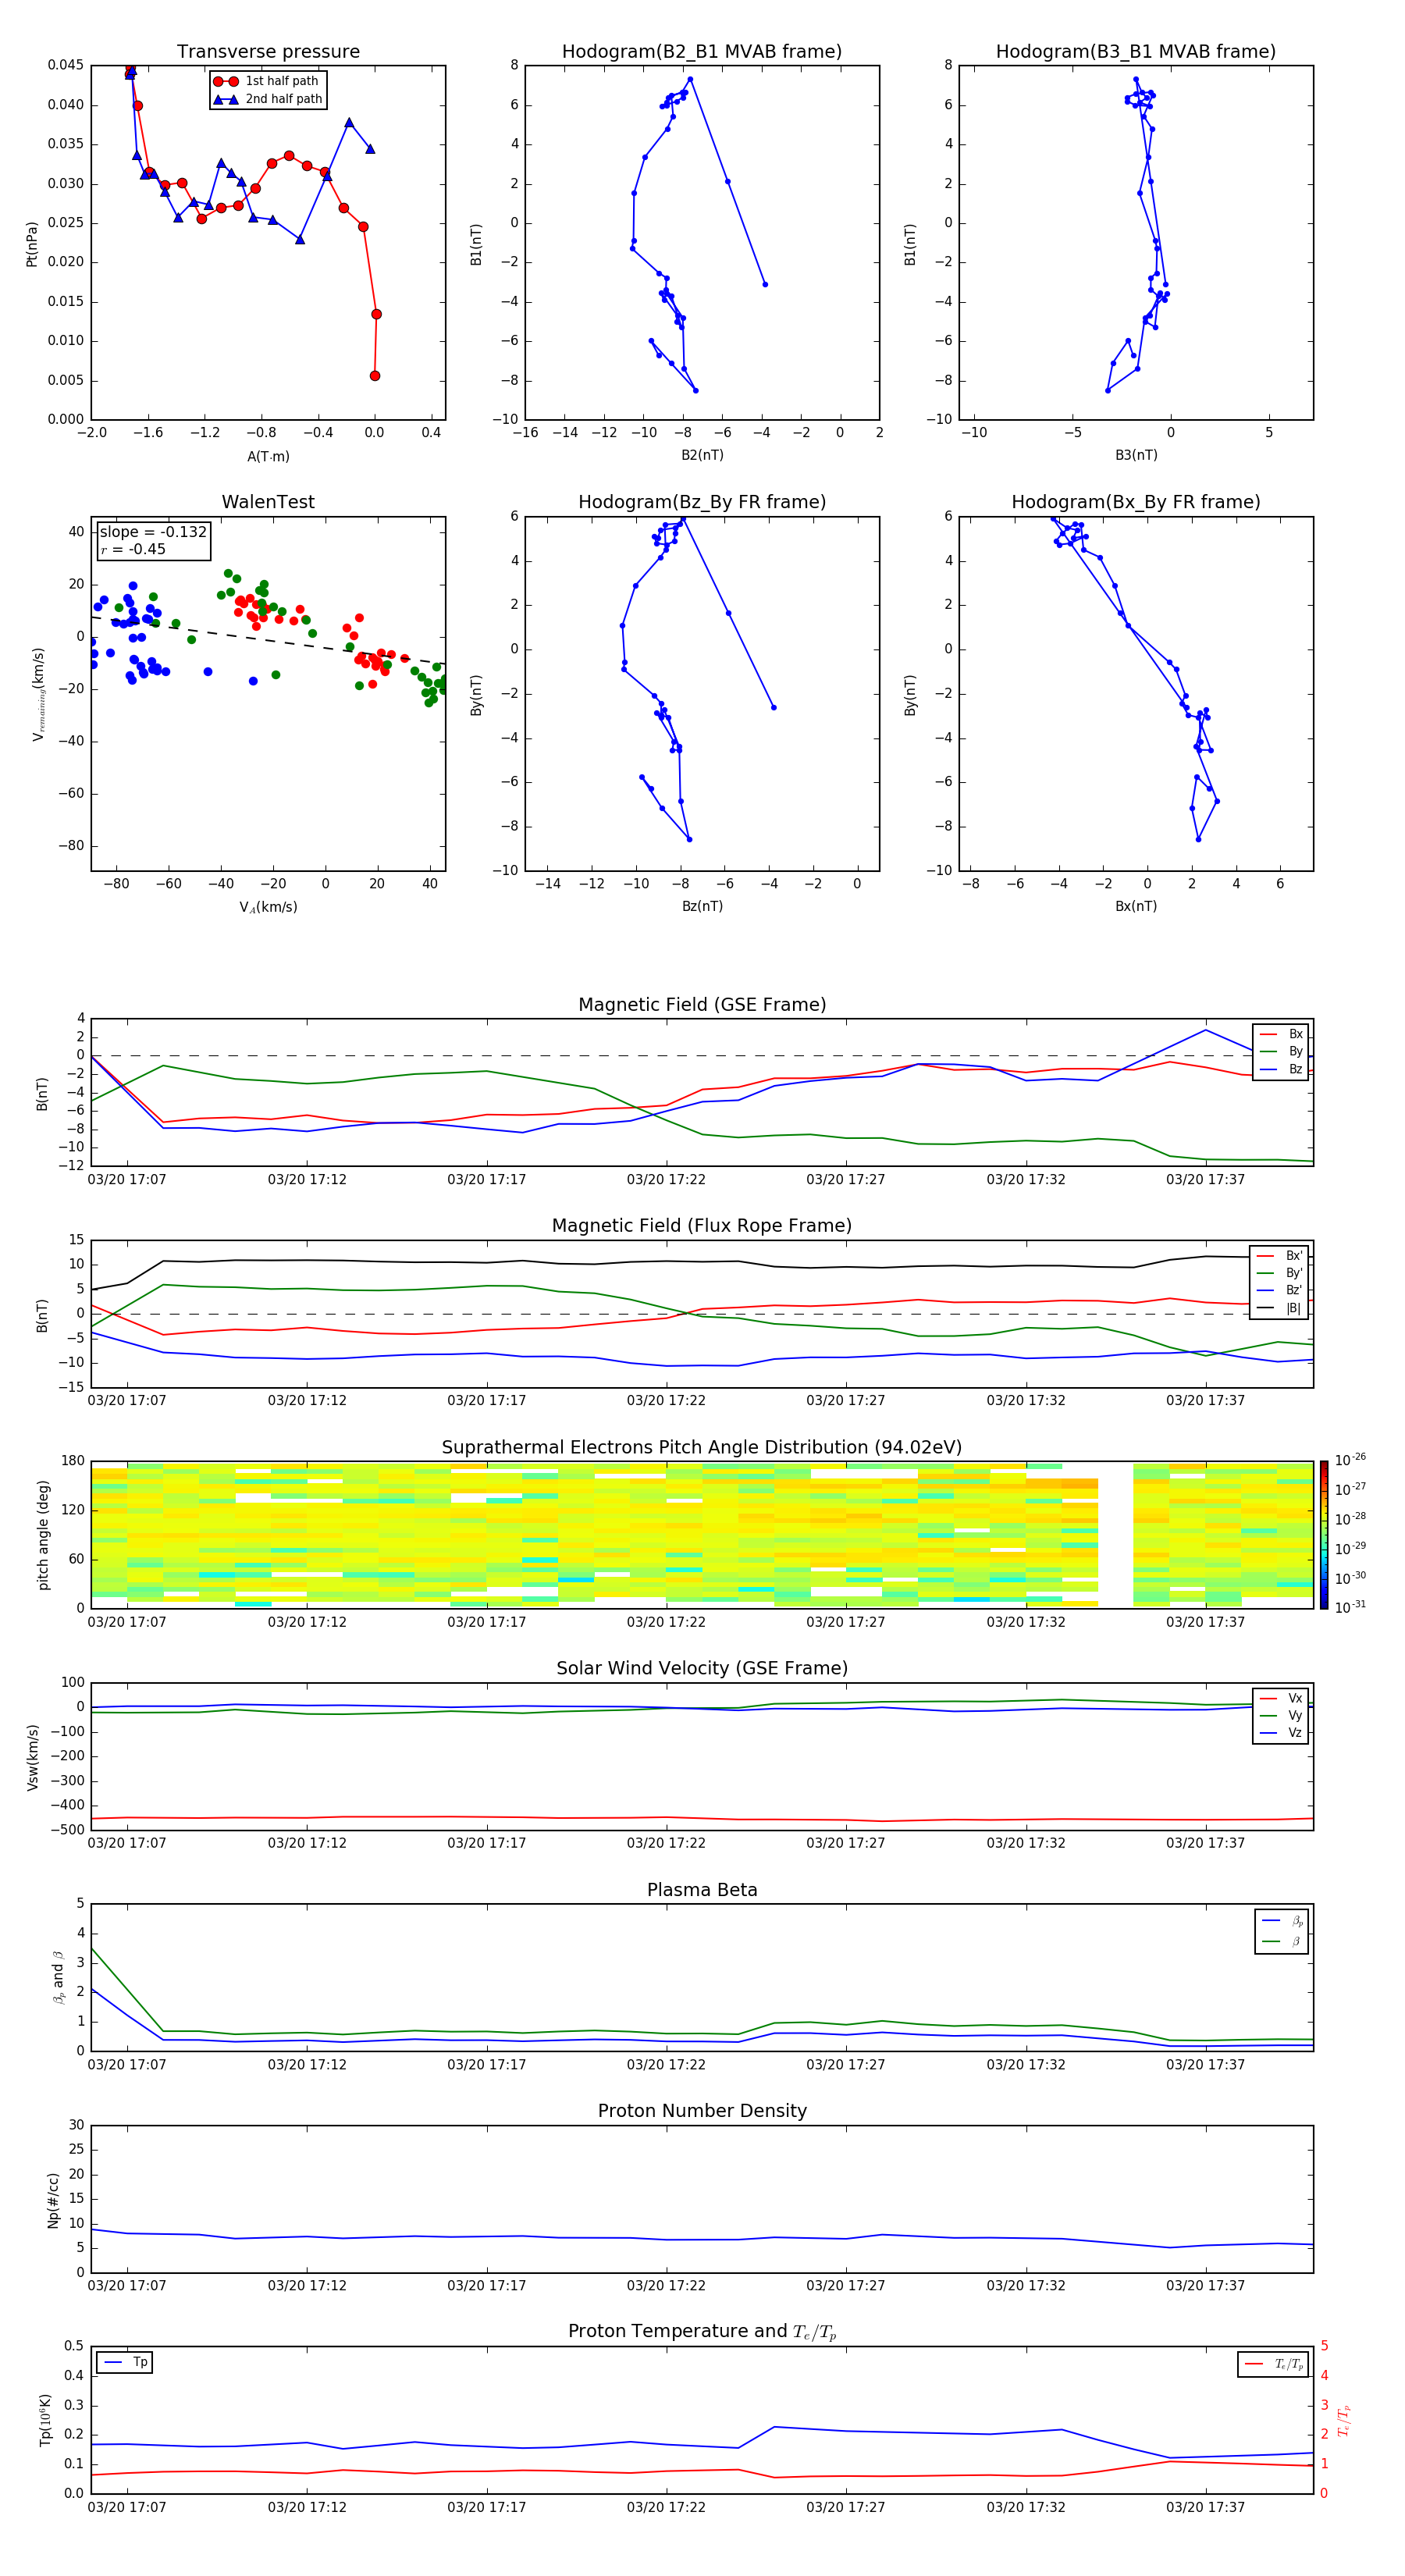This screenshot has height=2576, width=1405.
Task: Select '2nd half path' legend entry
Action: pyautogui.click(x=268, y=99)
